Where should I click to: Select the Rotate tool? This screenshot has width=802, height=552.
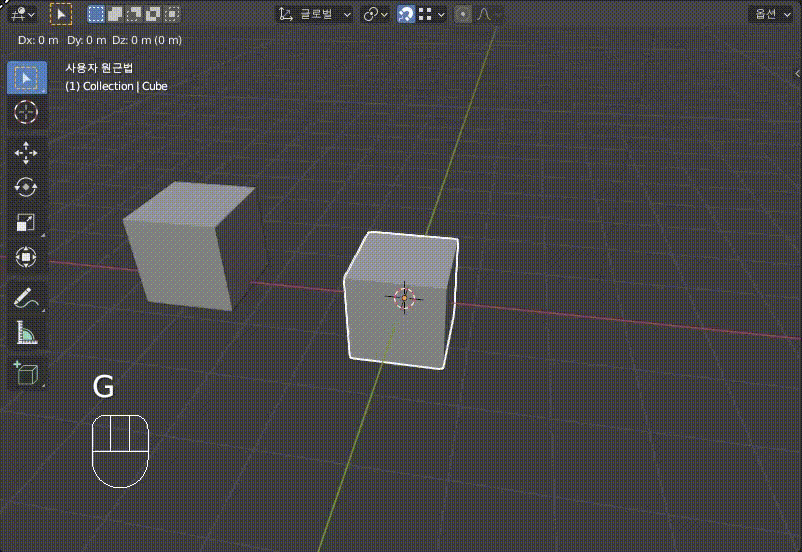[26, 187]
